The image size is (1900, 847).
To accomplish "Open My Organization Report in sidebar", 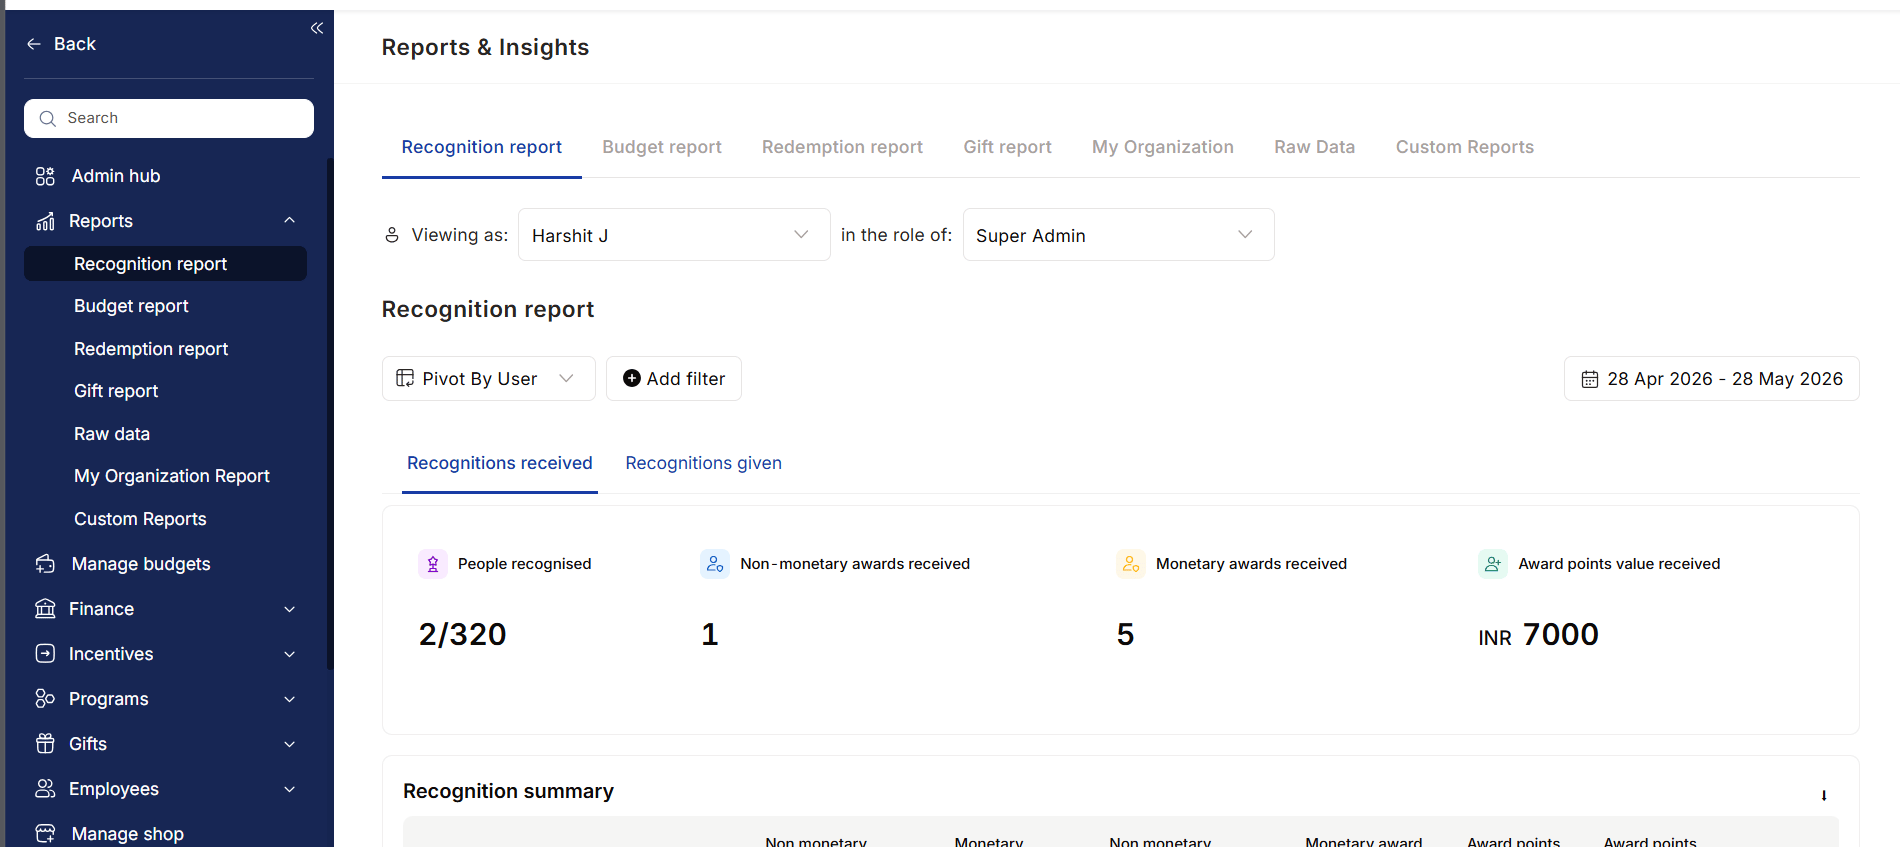I will click(172, 476).
